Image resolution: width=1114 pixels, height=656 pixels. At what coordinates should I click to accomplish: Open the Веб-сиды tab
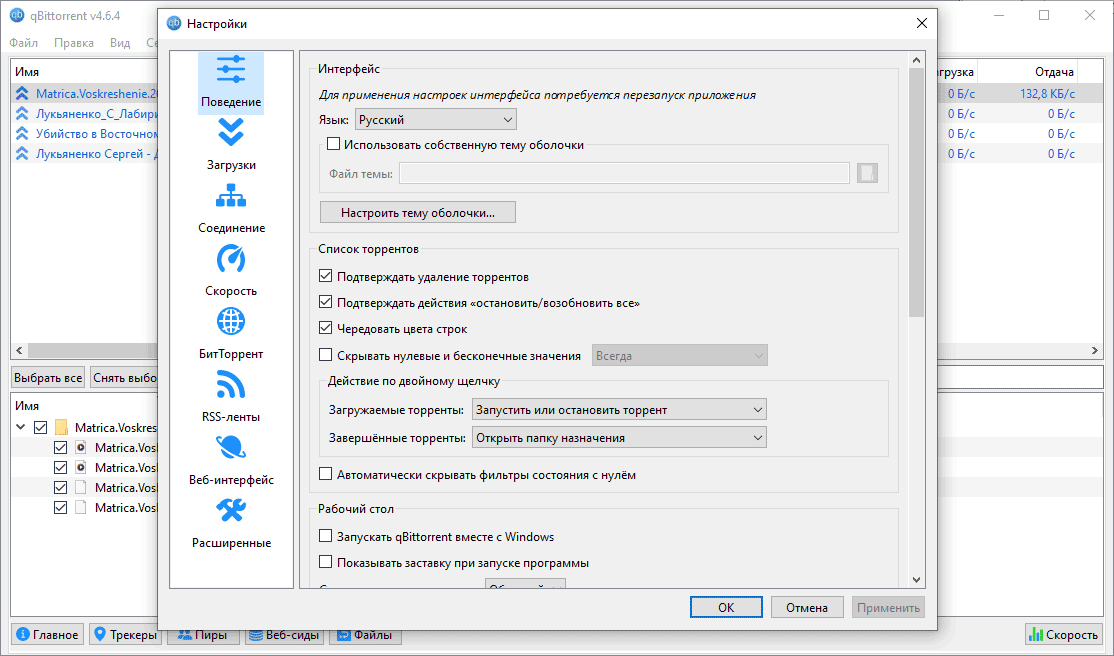(283, 635)
